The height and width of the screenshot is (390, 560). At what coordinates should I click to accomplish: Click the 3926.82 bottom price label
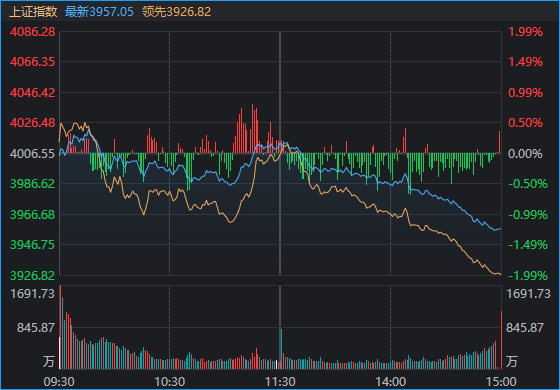click(32, 275)
